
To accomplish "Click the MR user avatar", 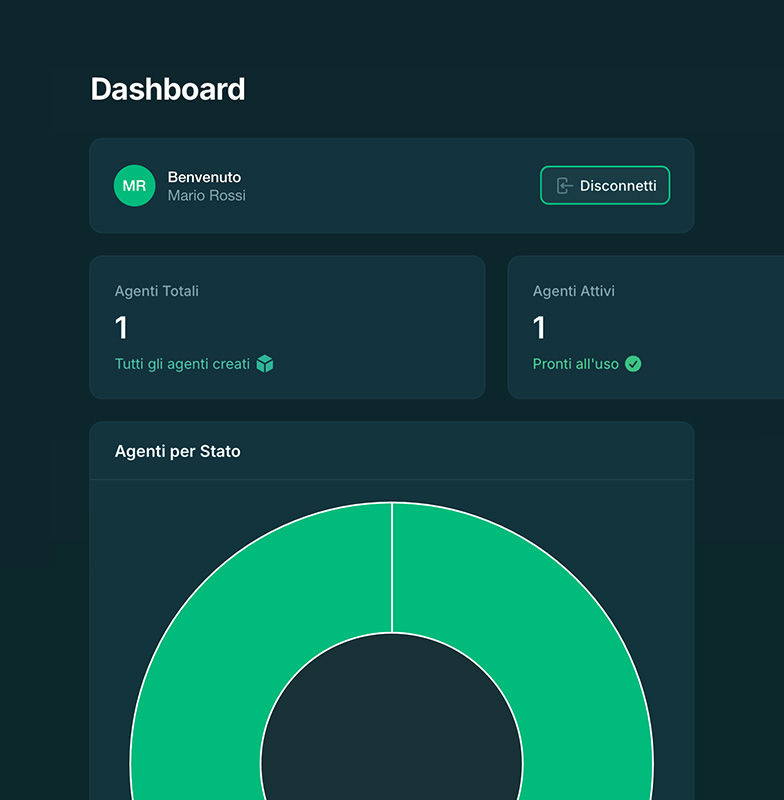I will (x=134, y=186).
